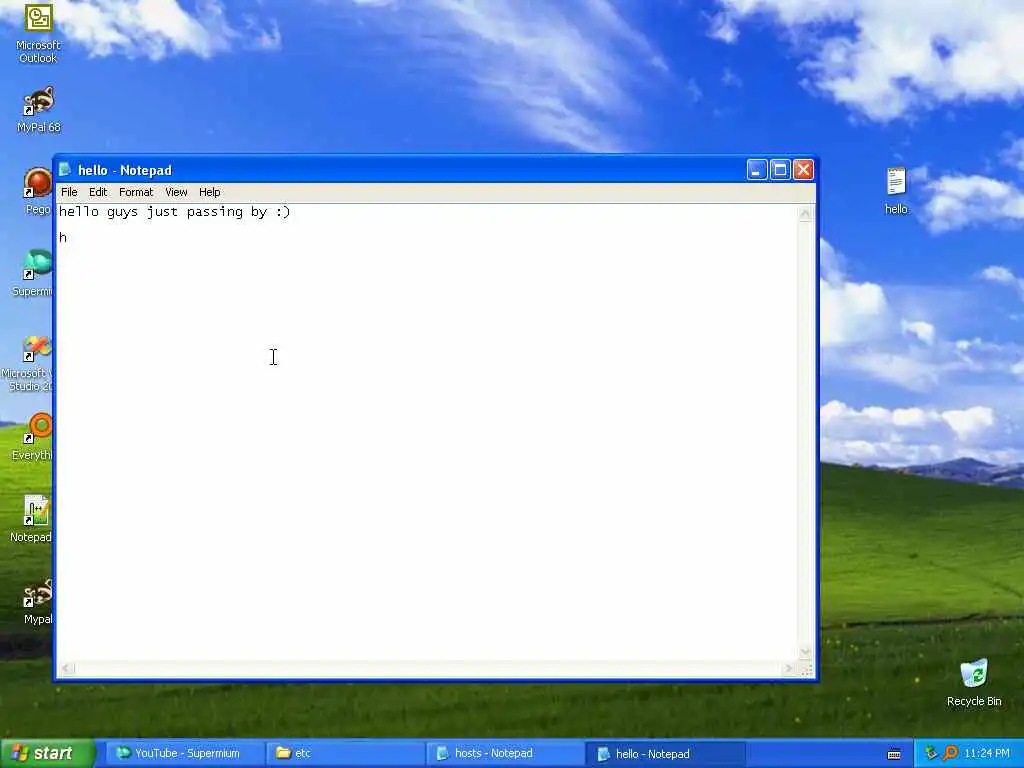Click the horizontal scrollbar right arrow
This screenshot has width=1024, height=768.
coord(789,668)
